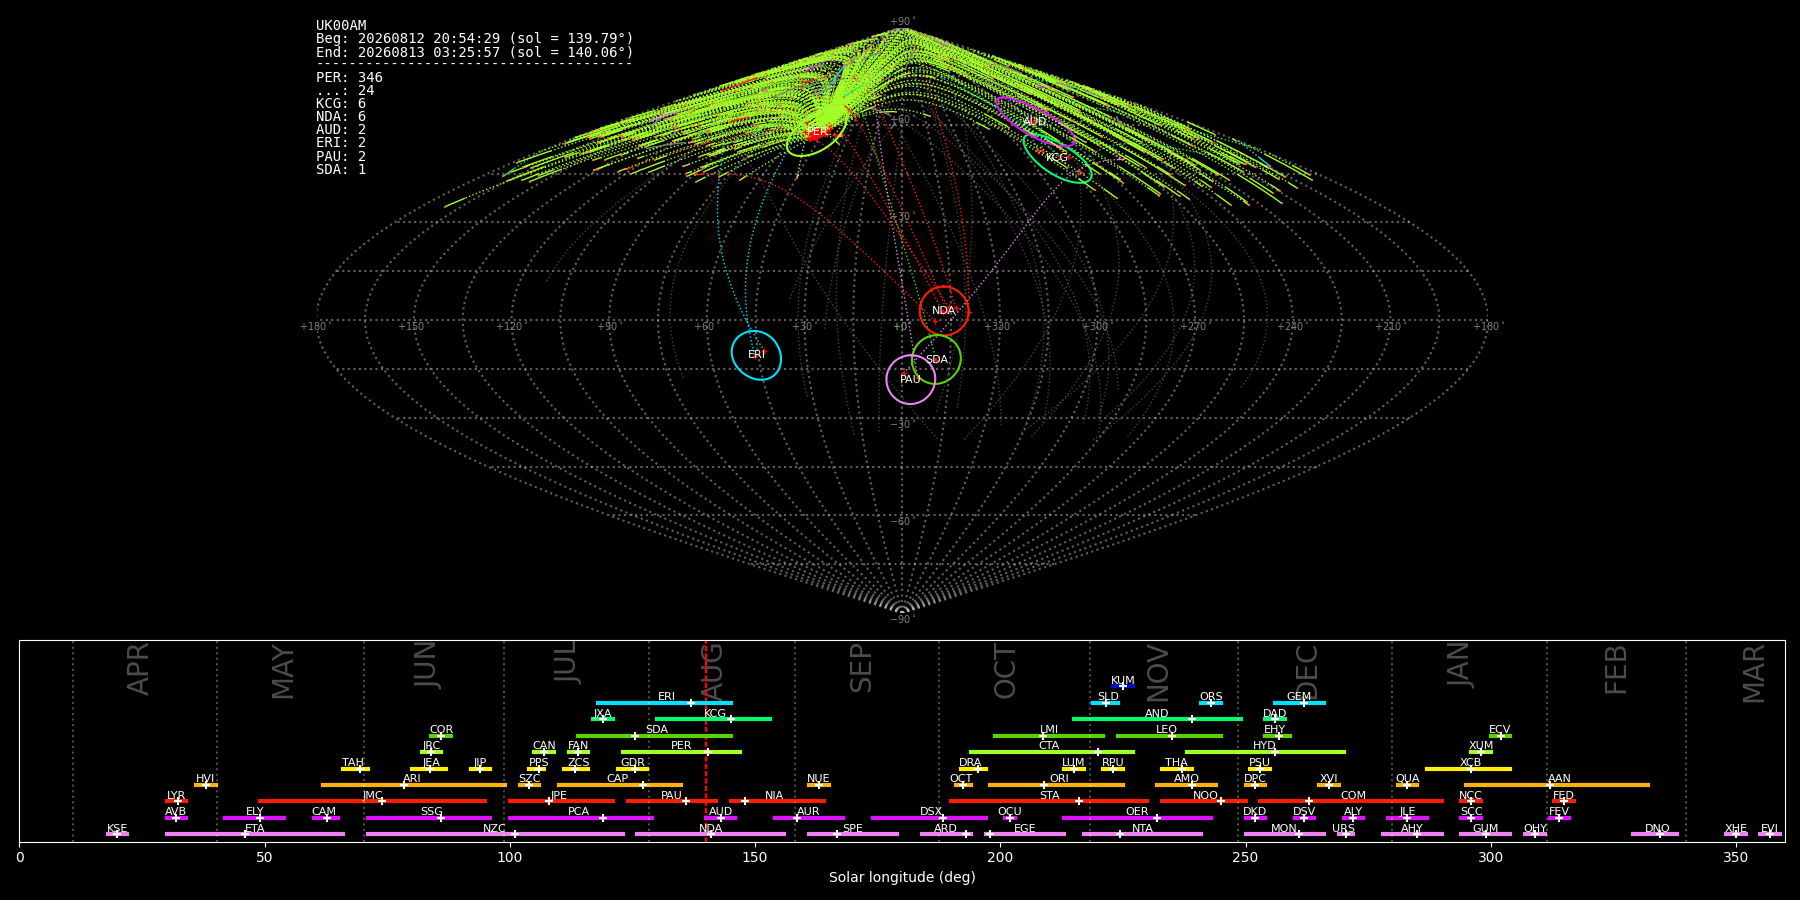Click the cyan ERI shower activity bar
This screenshot has height=900, width=1800.
pyautogui.click(x=664, y=703)
